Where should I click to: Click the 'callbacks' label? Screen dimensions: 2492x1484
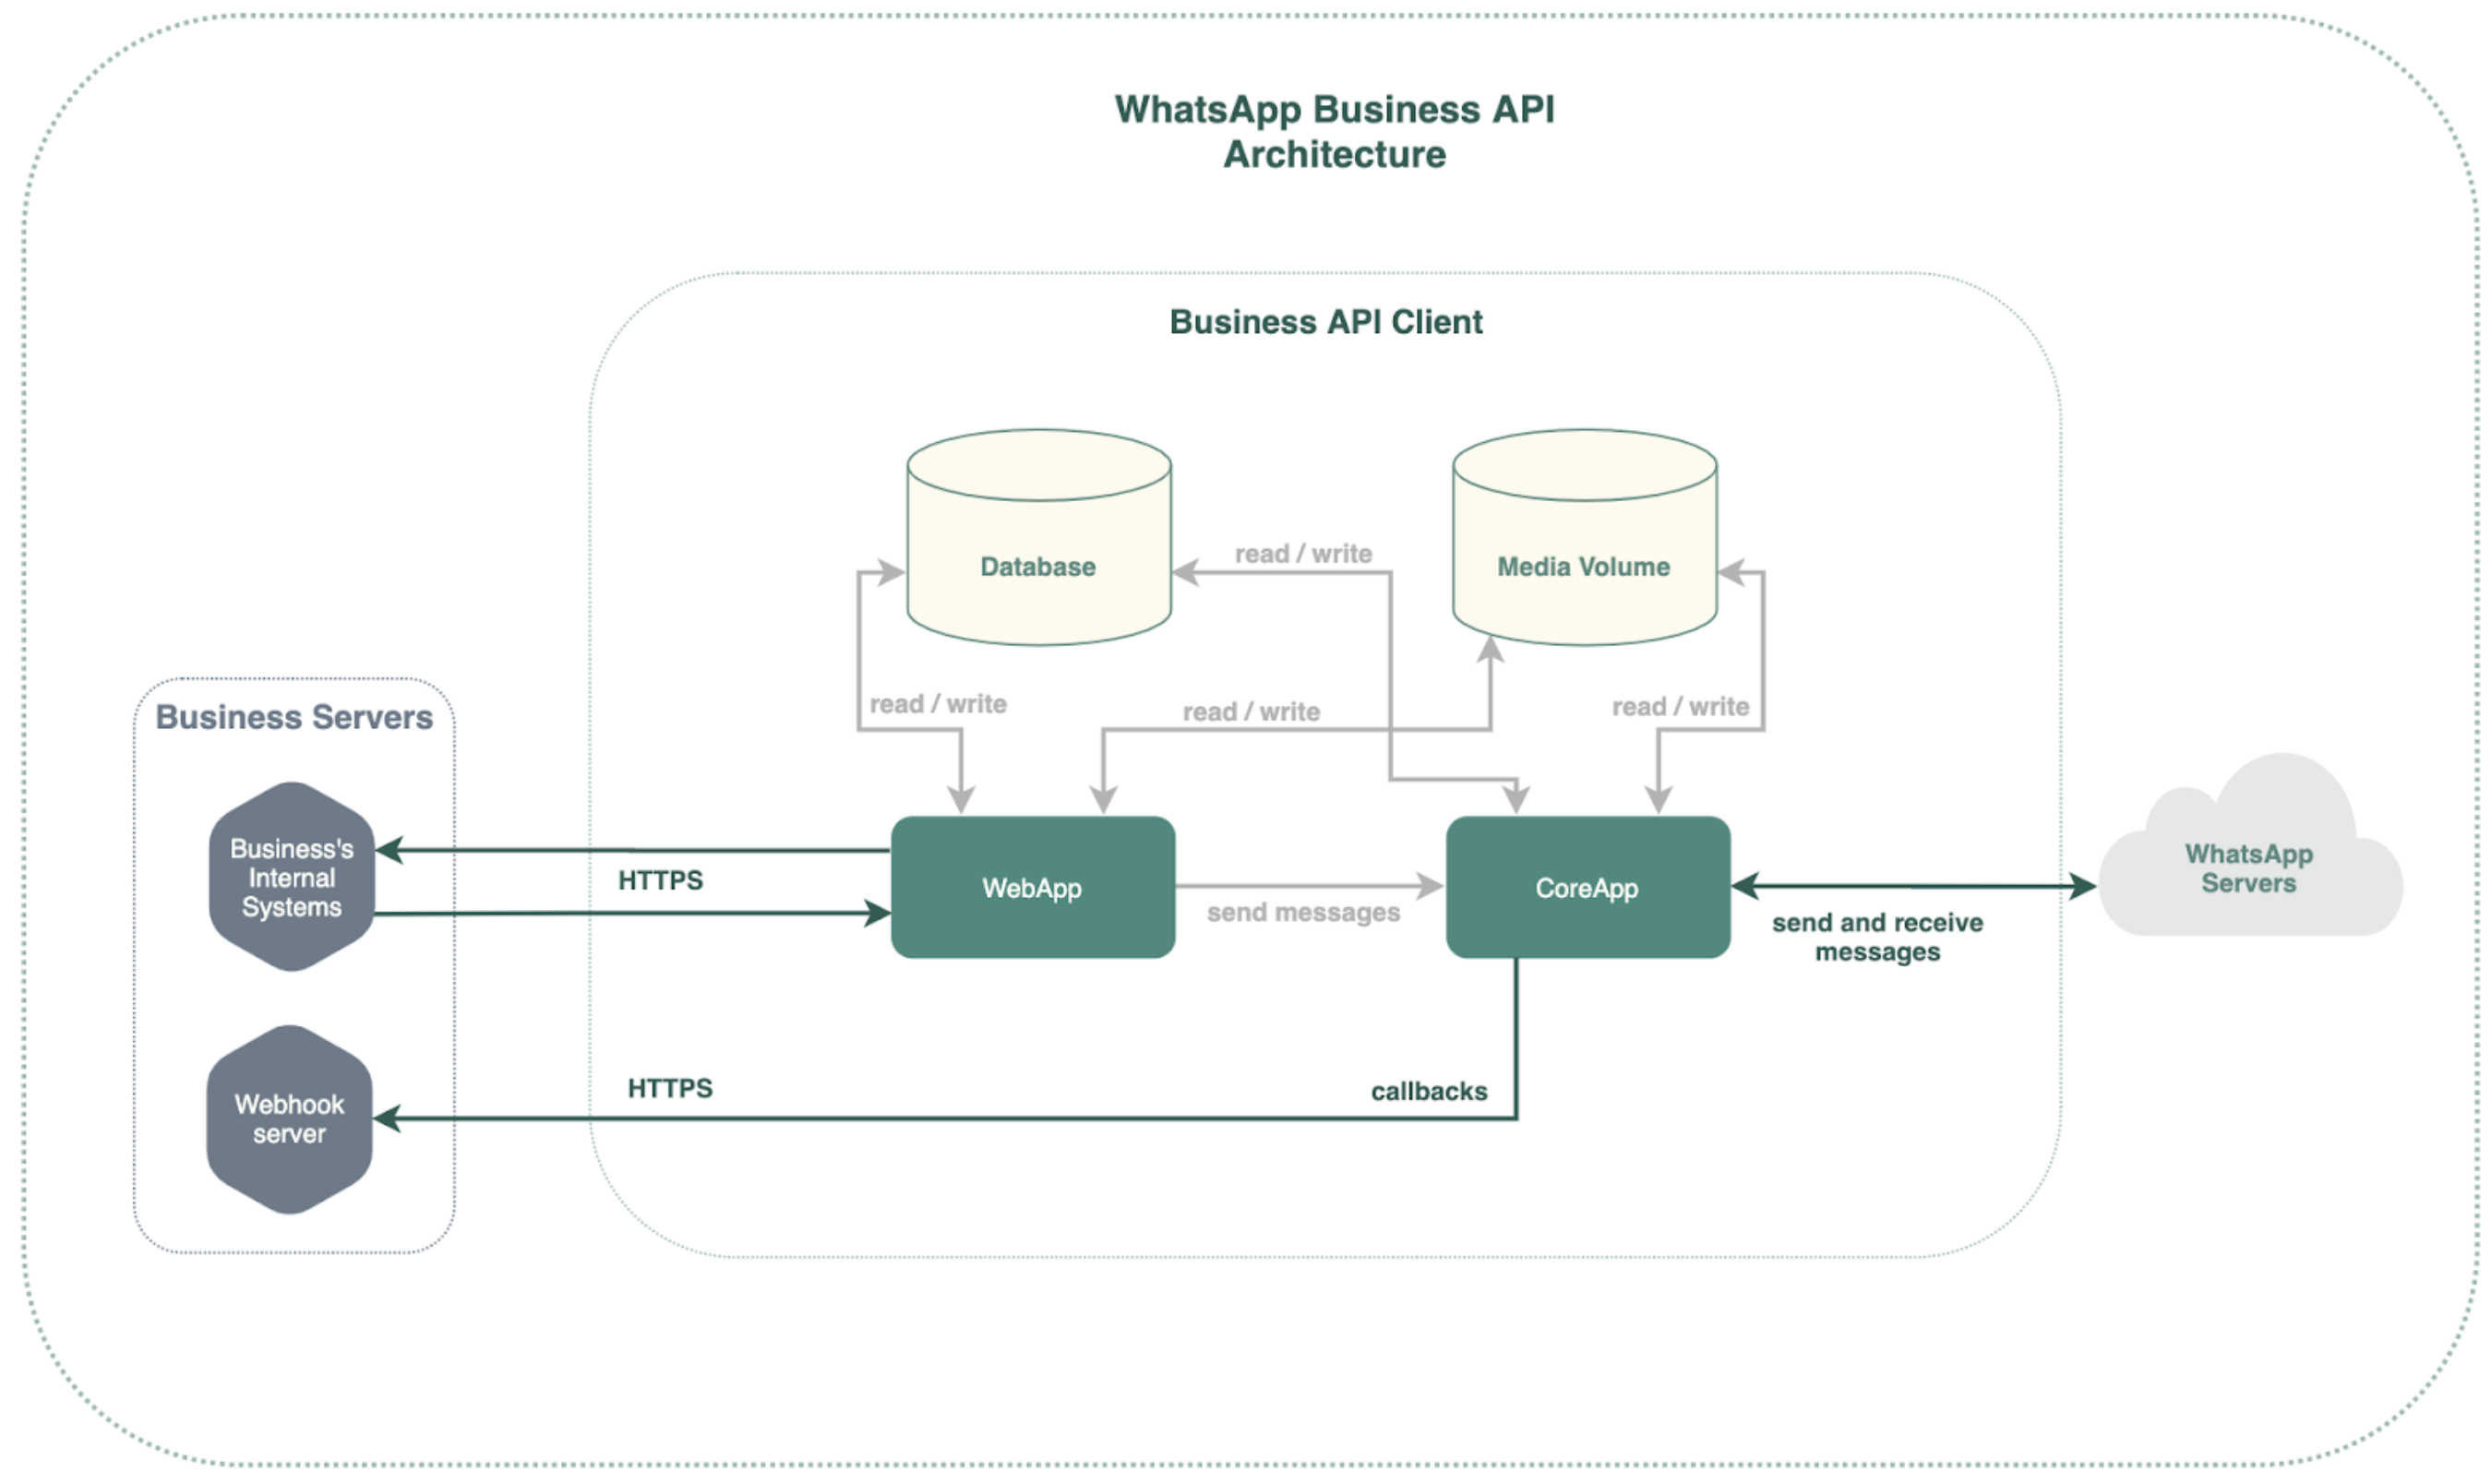click(x=1429, y=1092)
